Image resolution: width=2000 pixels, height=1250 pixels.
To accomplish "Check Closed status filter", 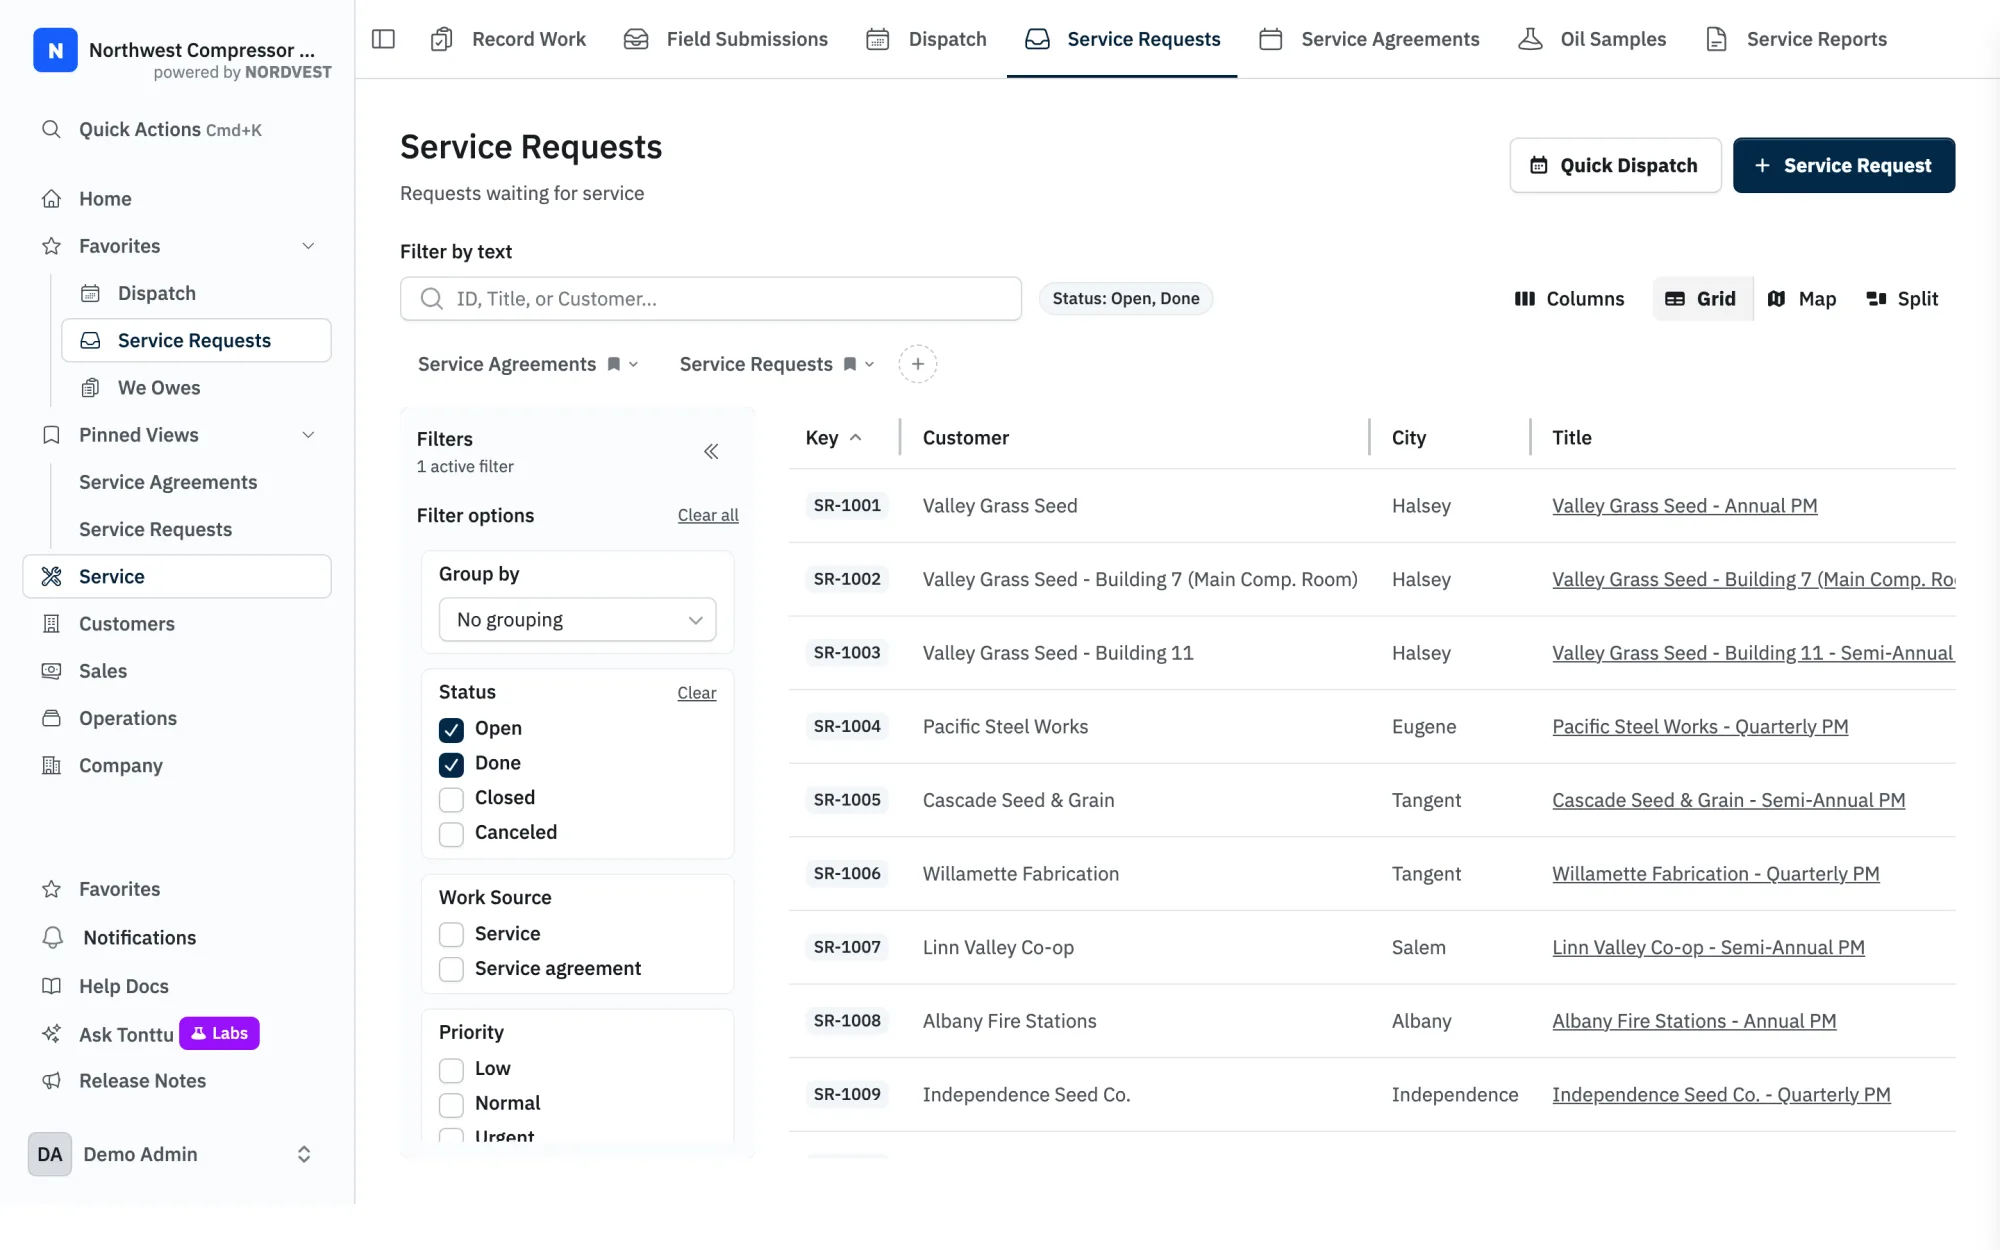I will pyautogui.click(x=451, y=799).
